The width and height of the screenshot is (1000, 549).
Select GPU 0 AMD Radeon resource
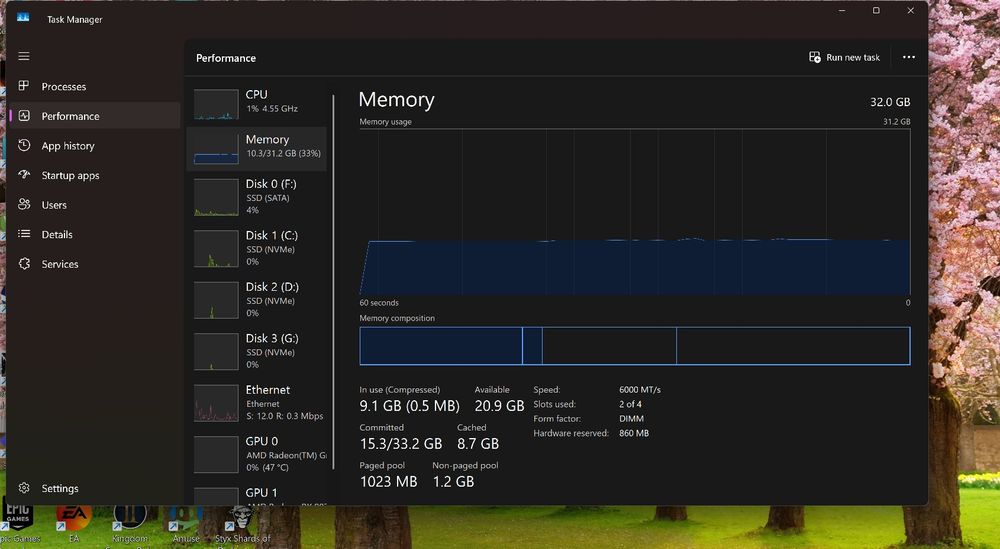coord(256,455)
